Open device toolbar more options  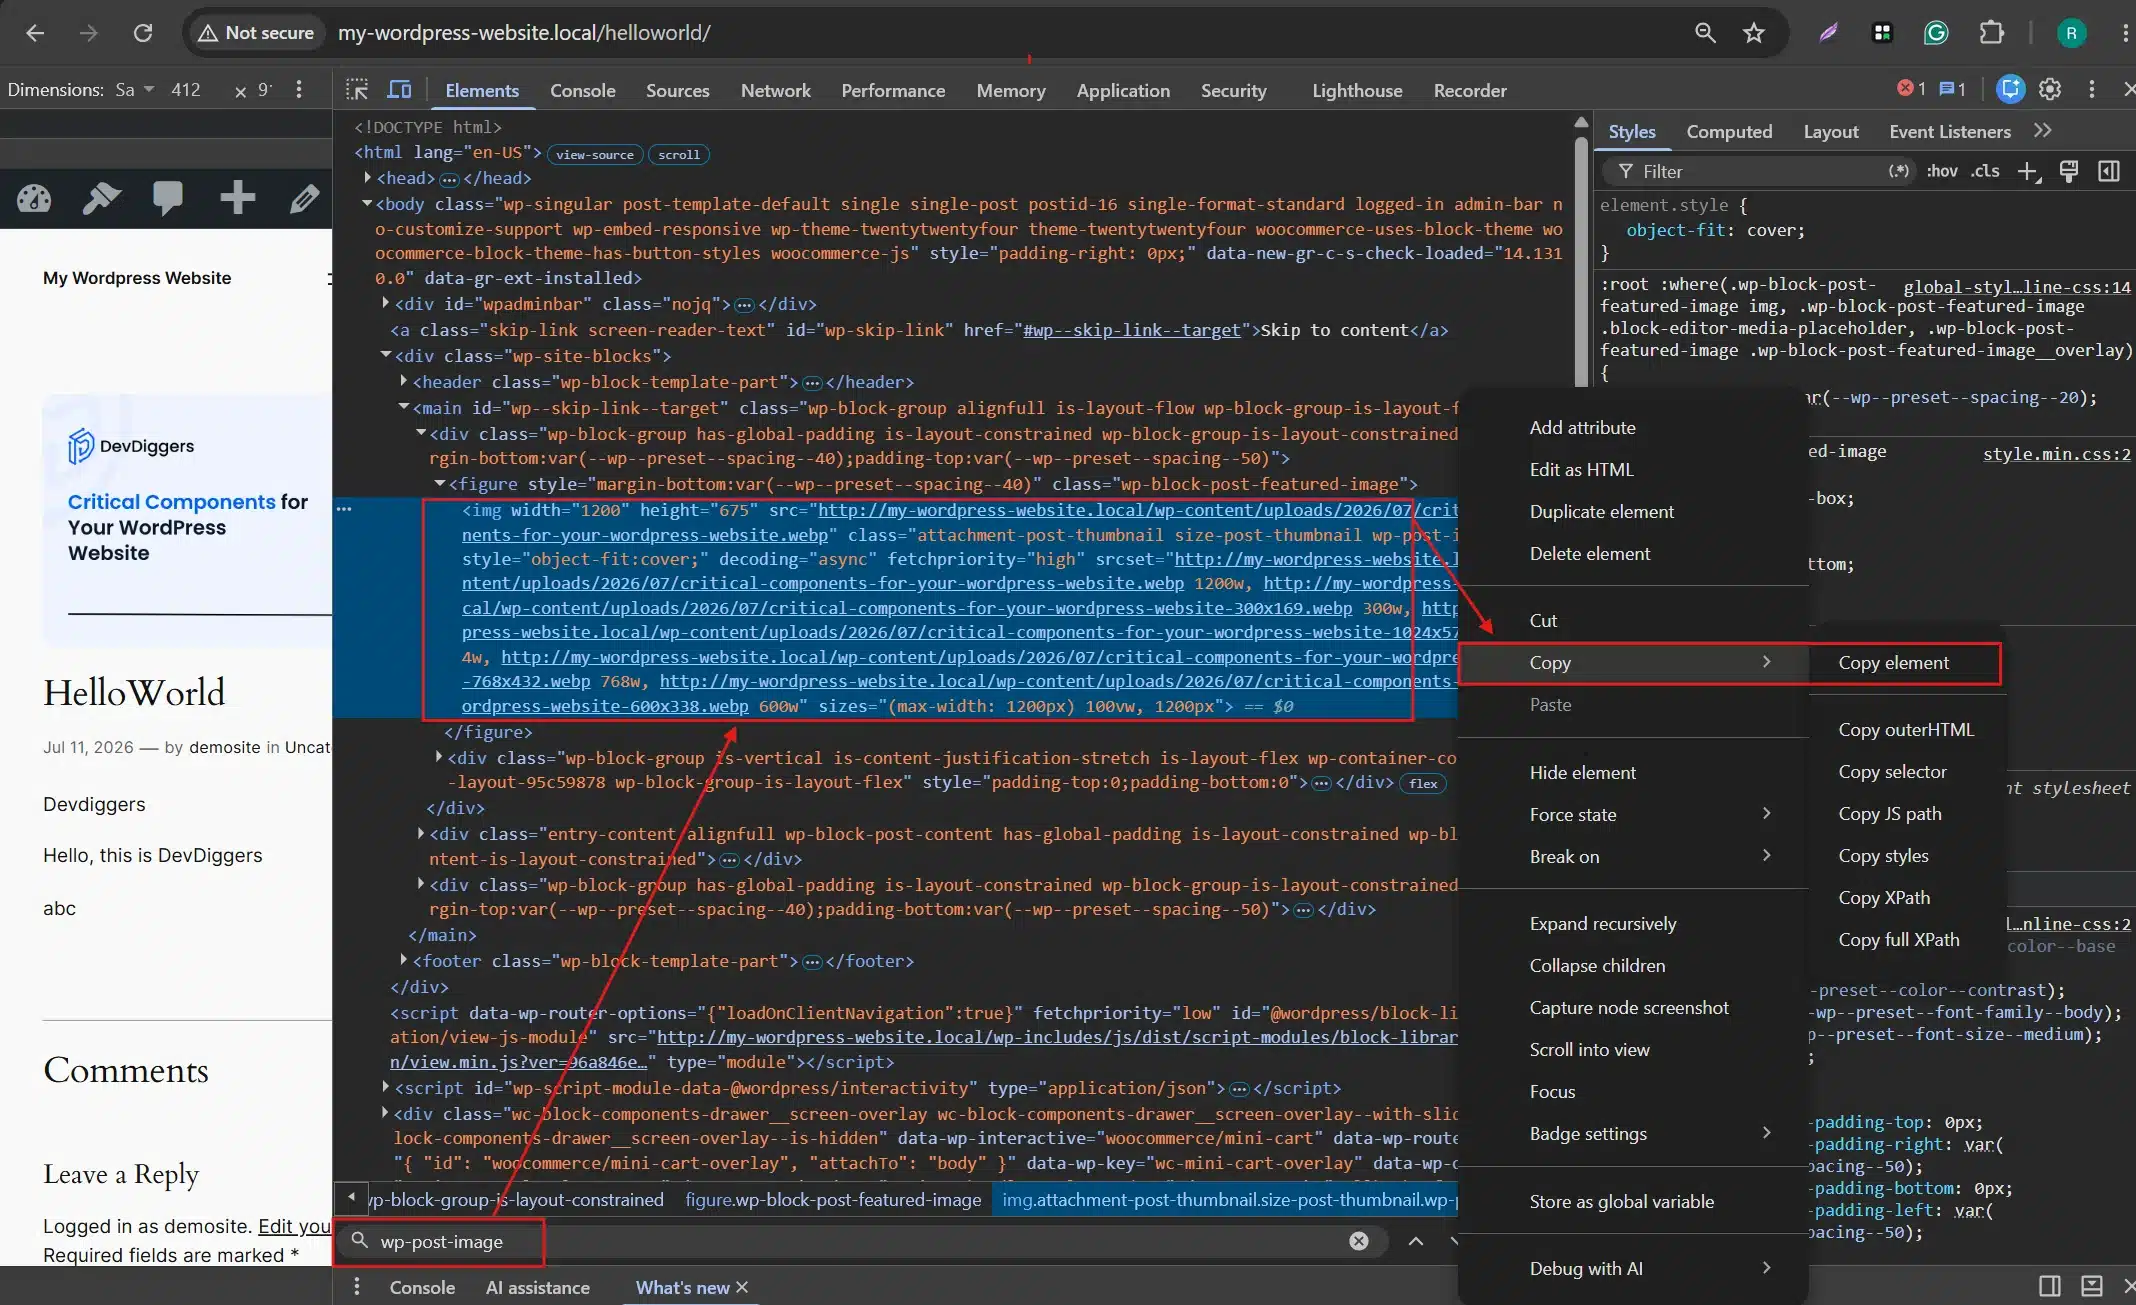(299, 90)
